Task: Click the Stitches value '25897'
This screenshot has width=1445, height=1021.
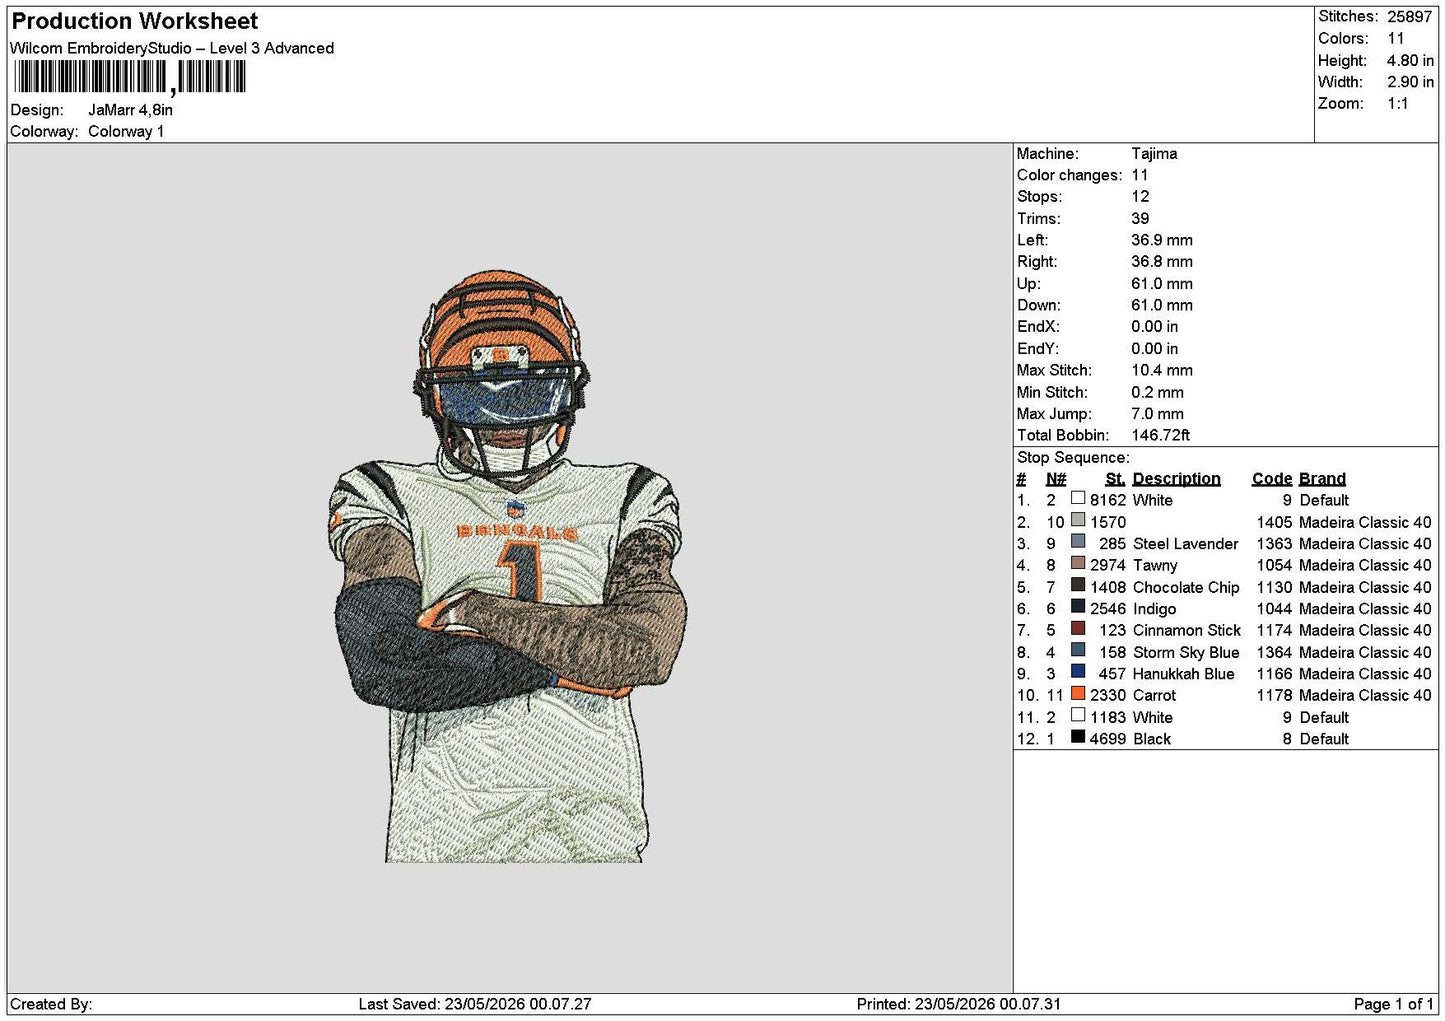Action: tap(1410, 17)
